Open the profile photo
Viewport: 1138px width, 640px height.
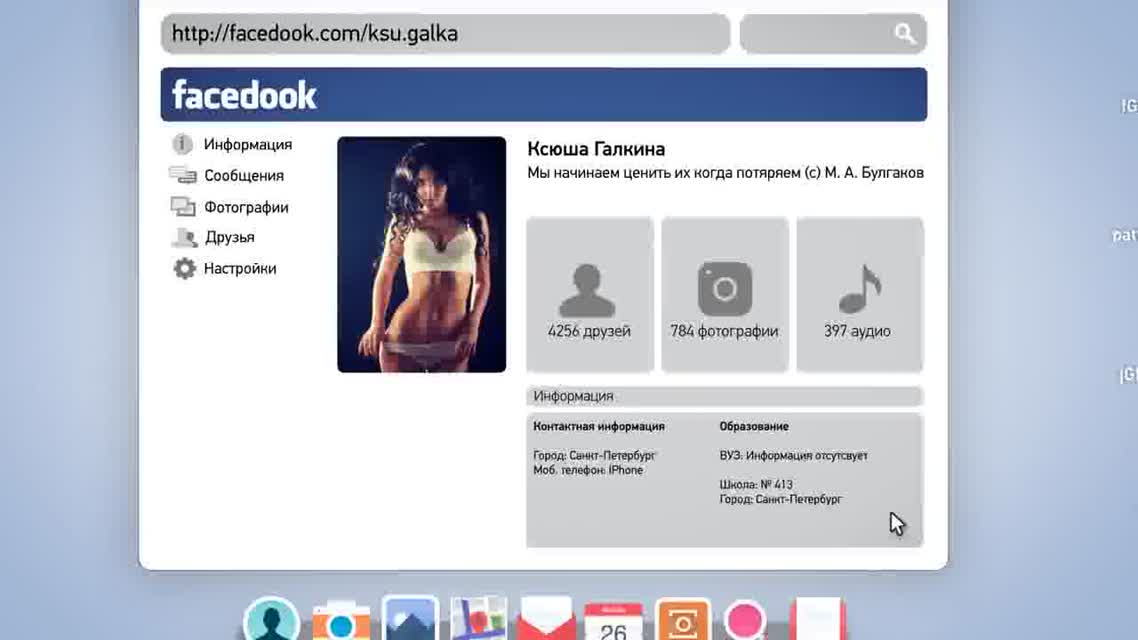click(x=422, y=255)
